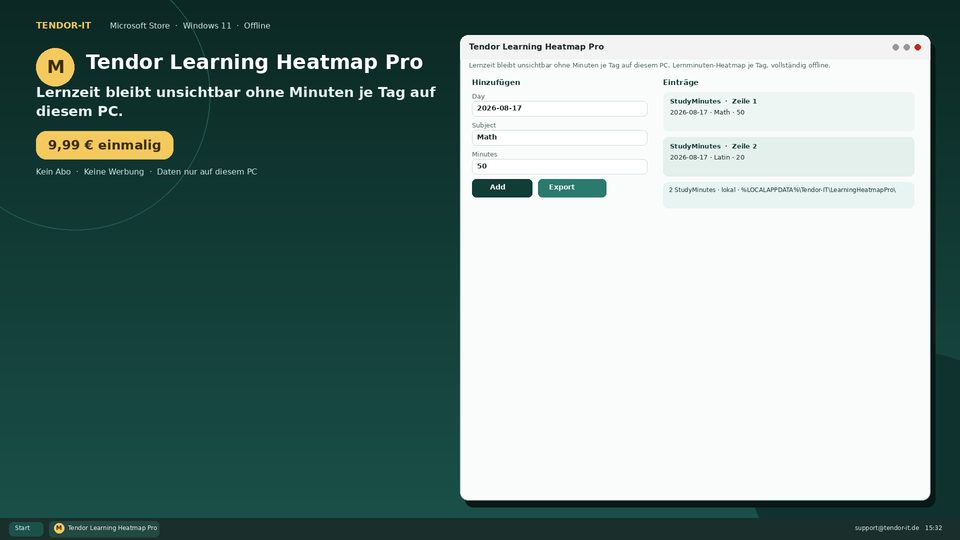This screenshot has width=960, height=540.
Task: Click the Offline label in header
Action: point(257,26)
